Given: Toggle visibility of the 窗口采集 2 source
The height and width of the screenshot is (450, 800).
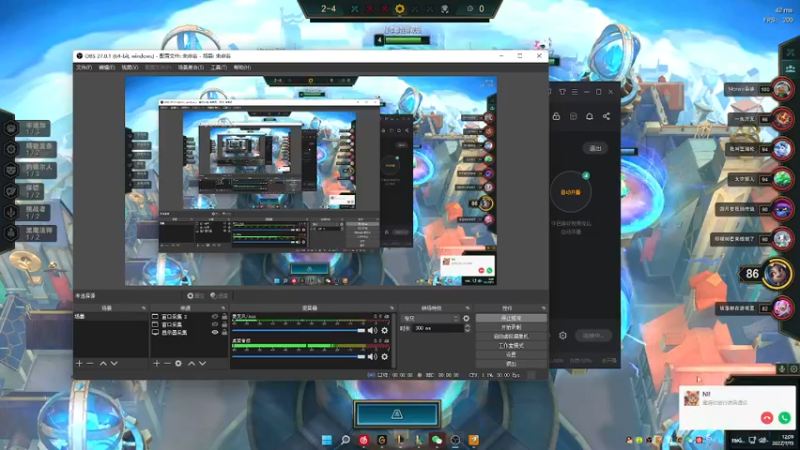Looking at the screenshot, I should (x=215, y=317).
